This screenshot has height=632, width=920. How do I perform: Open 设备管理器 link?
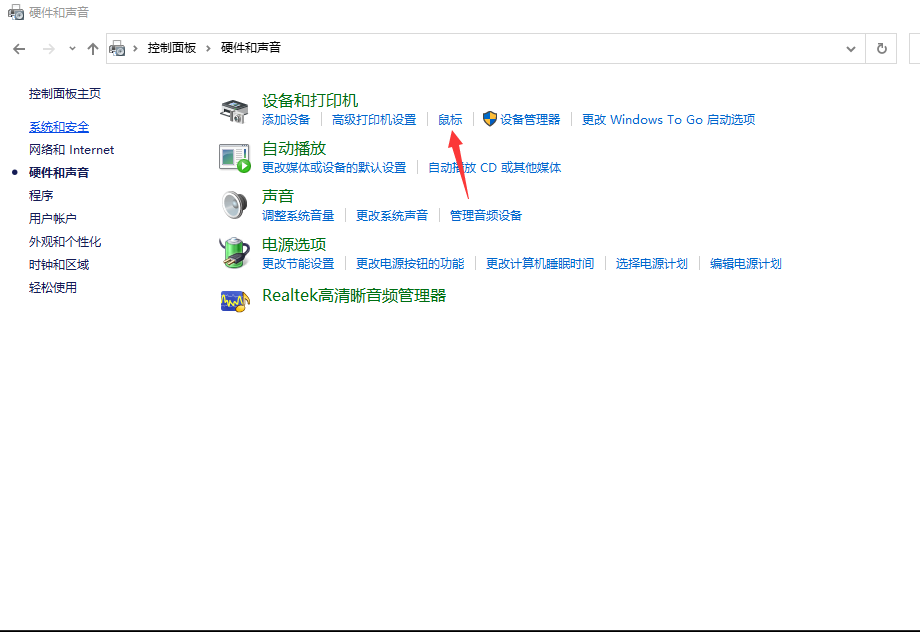tap(530, 120)
